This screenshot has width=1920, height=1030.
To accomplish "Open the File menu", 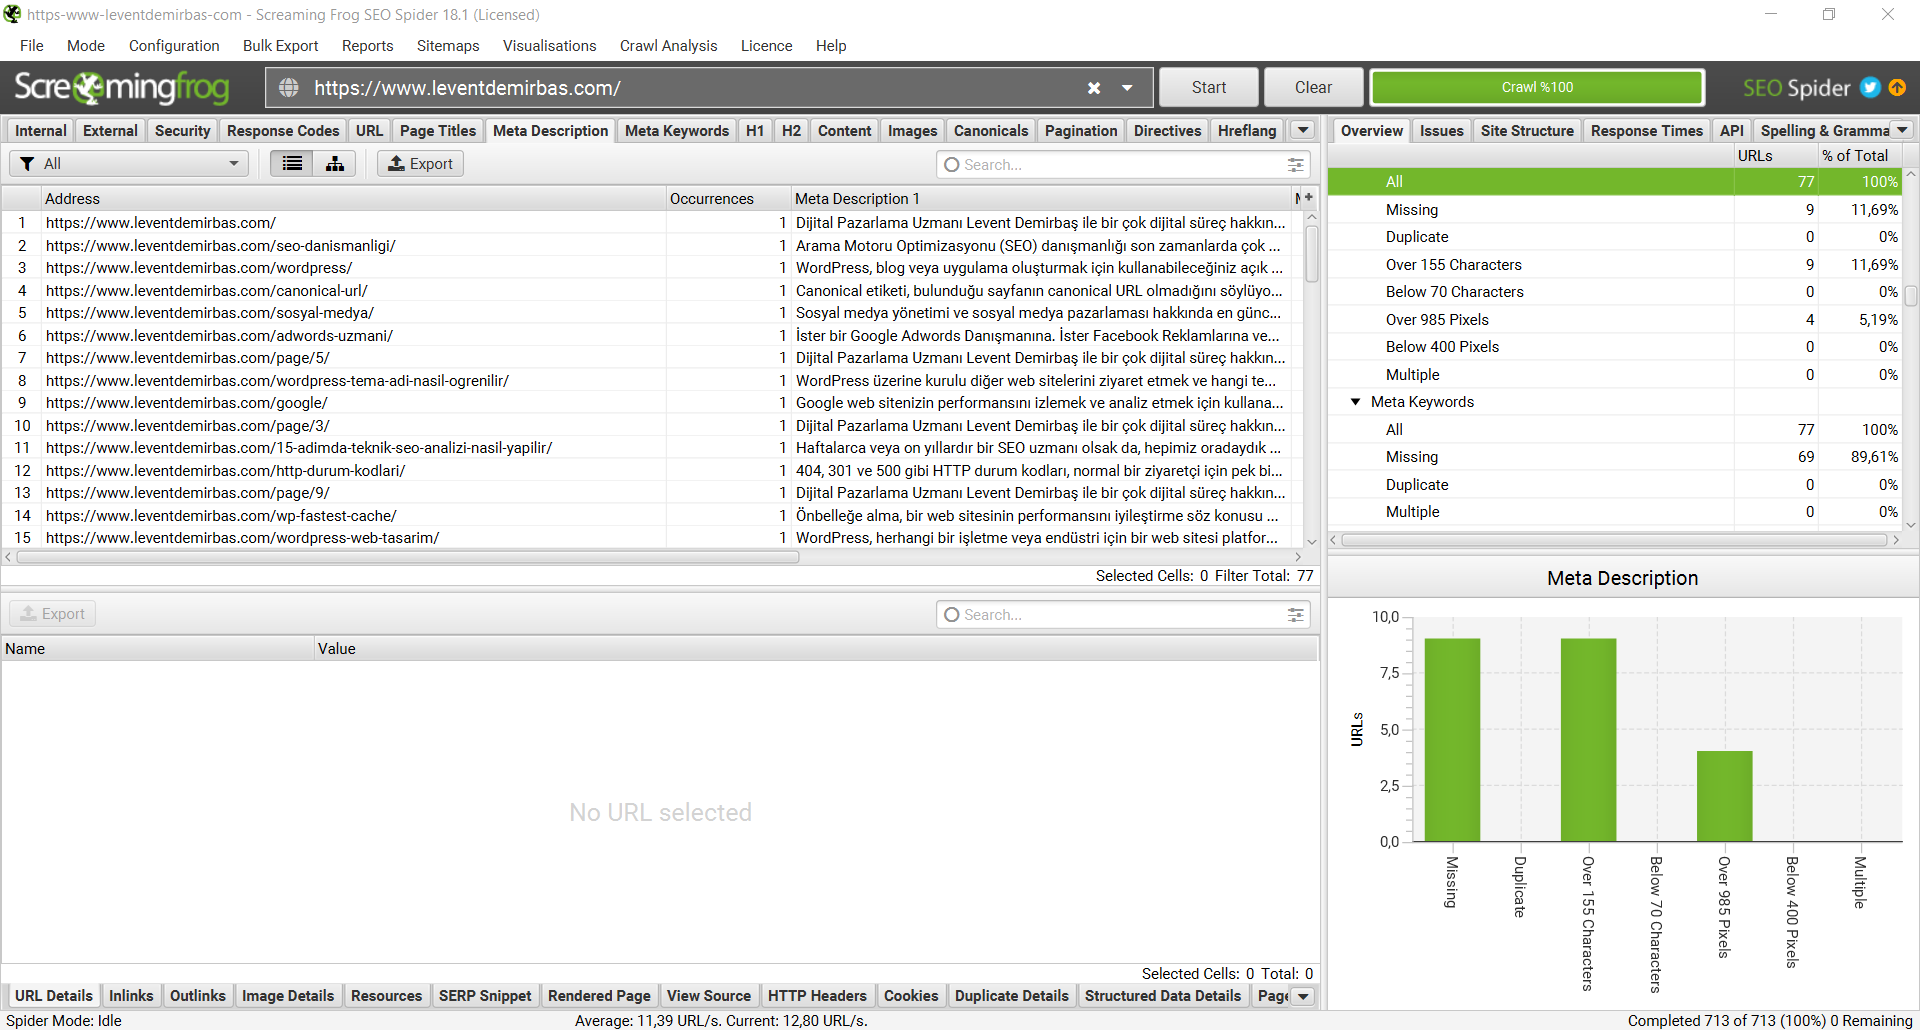I will pyautogui.click(x=32, y=46).
